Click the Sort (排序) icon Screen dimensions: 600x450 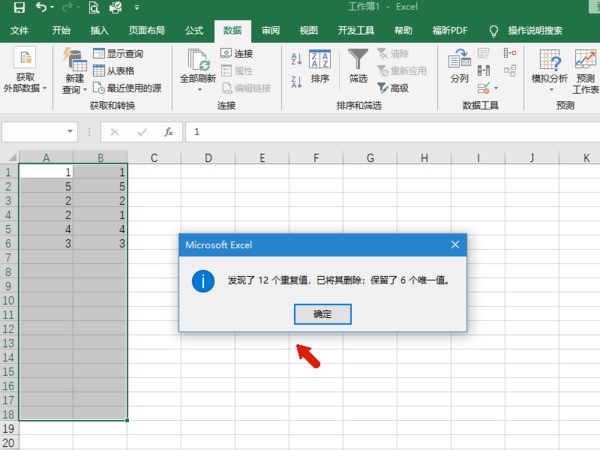[320, 65]
